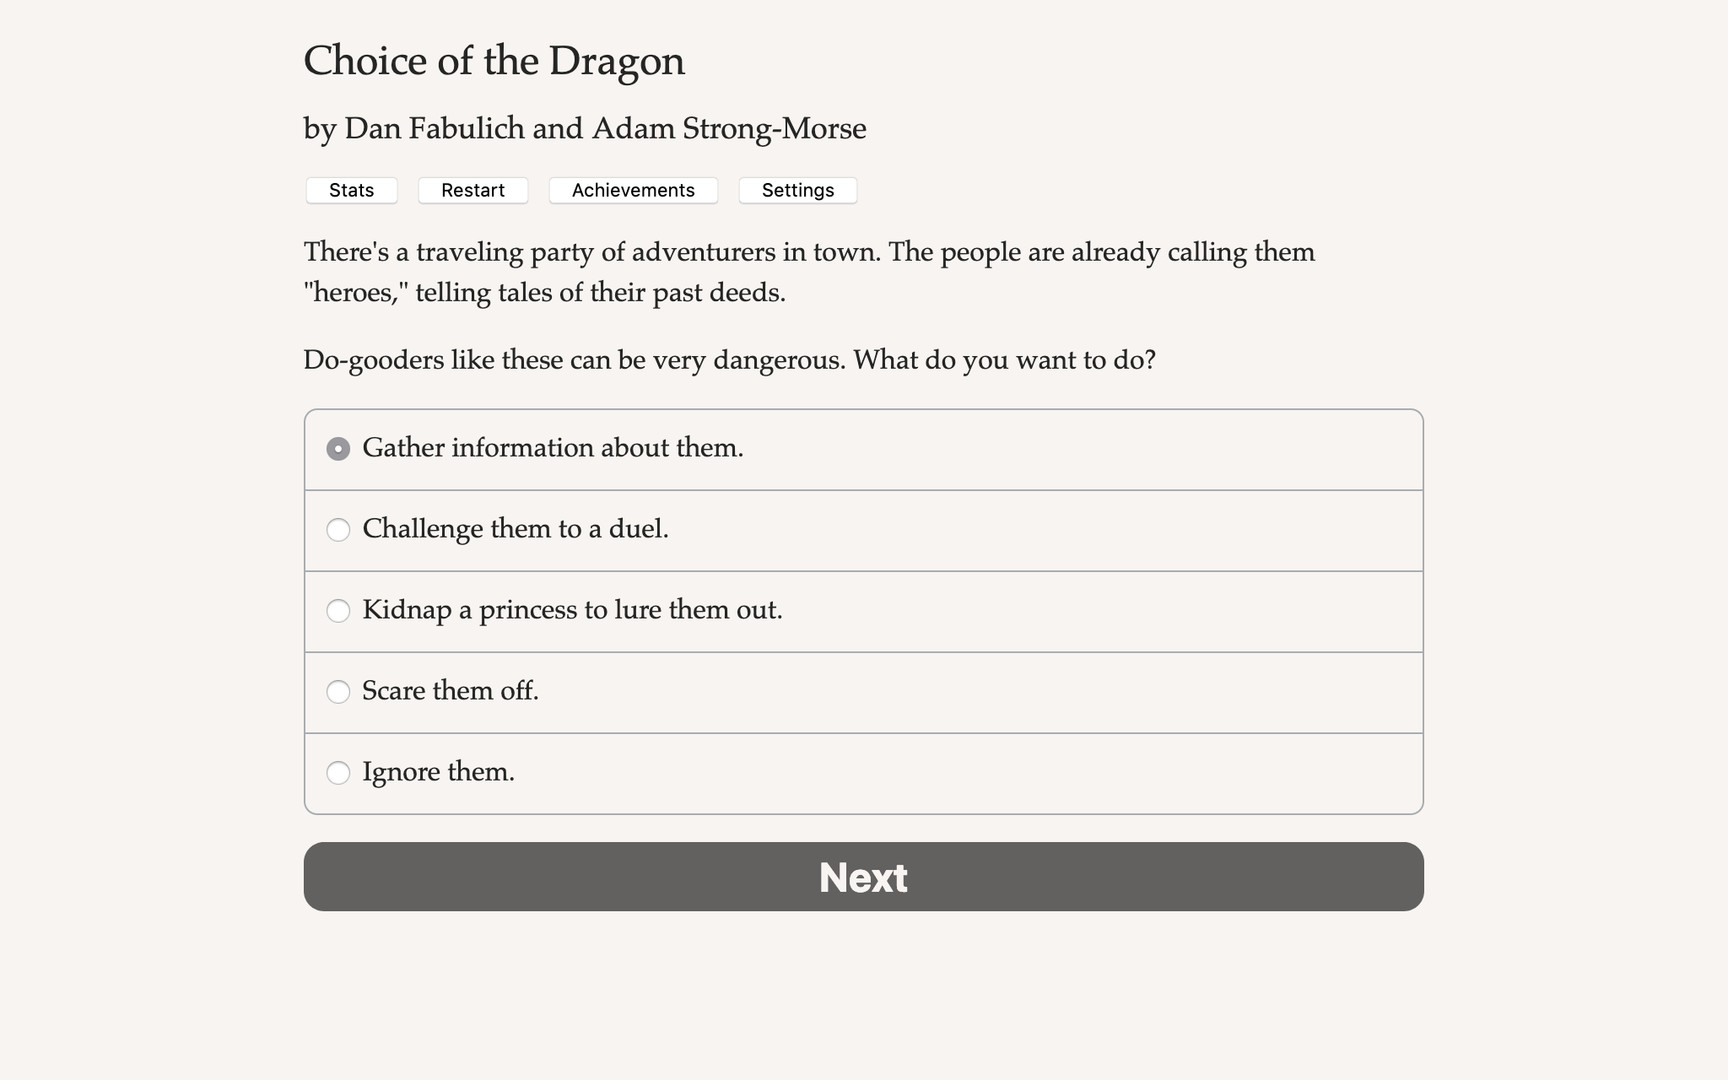Click the story paragraph about adventurers

tap(808, 272)
